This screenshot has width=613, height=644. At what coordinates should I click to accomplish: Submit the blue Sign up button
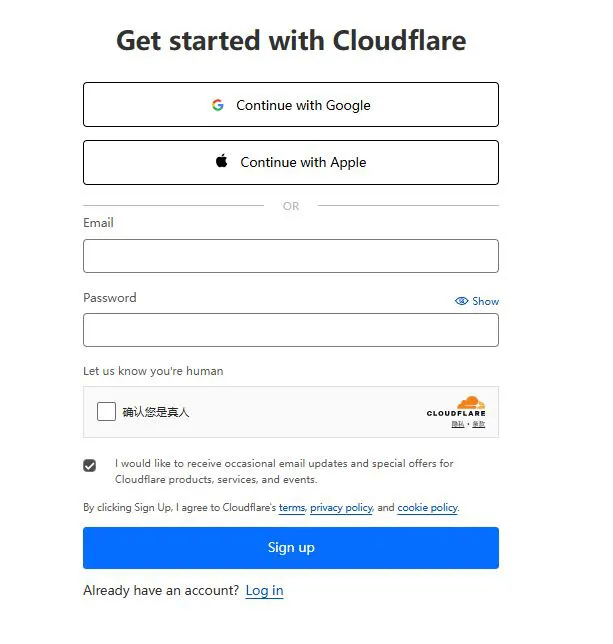(291, 548)
